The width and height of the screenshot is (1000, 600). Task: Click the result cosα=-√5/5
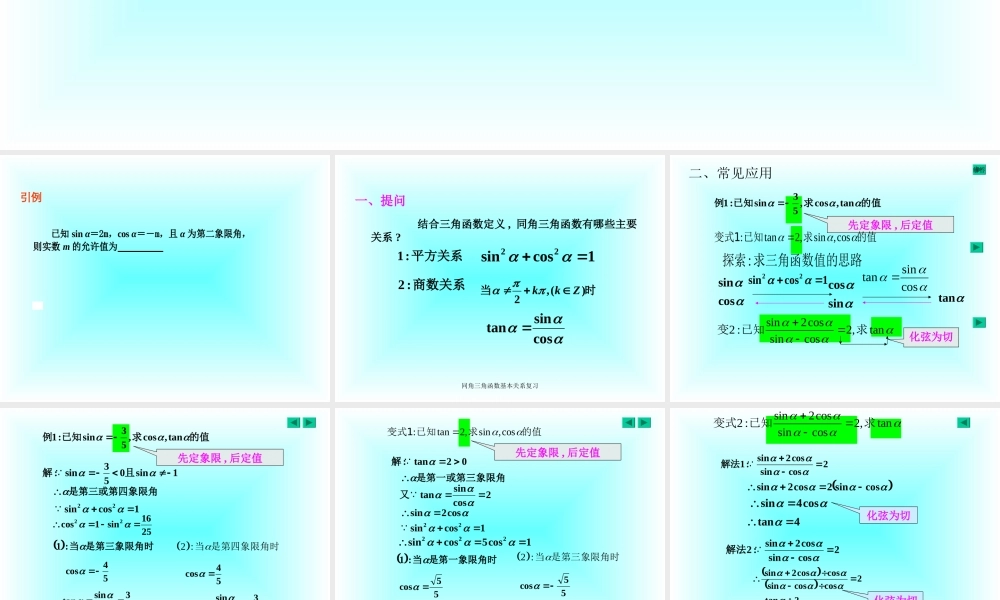click(545, 585)
